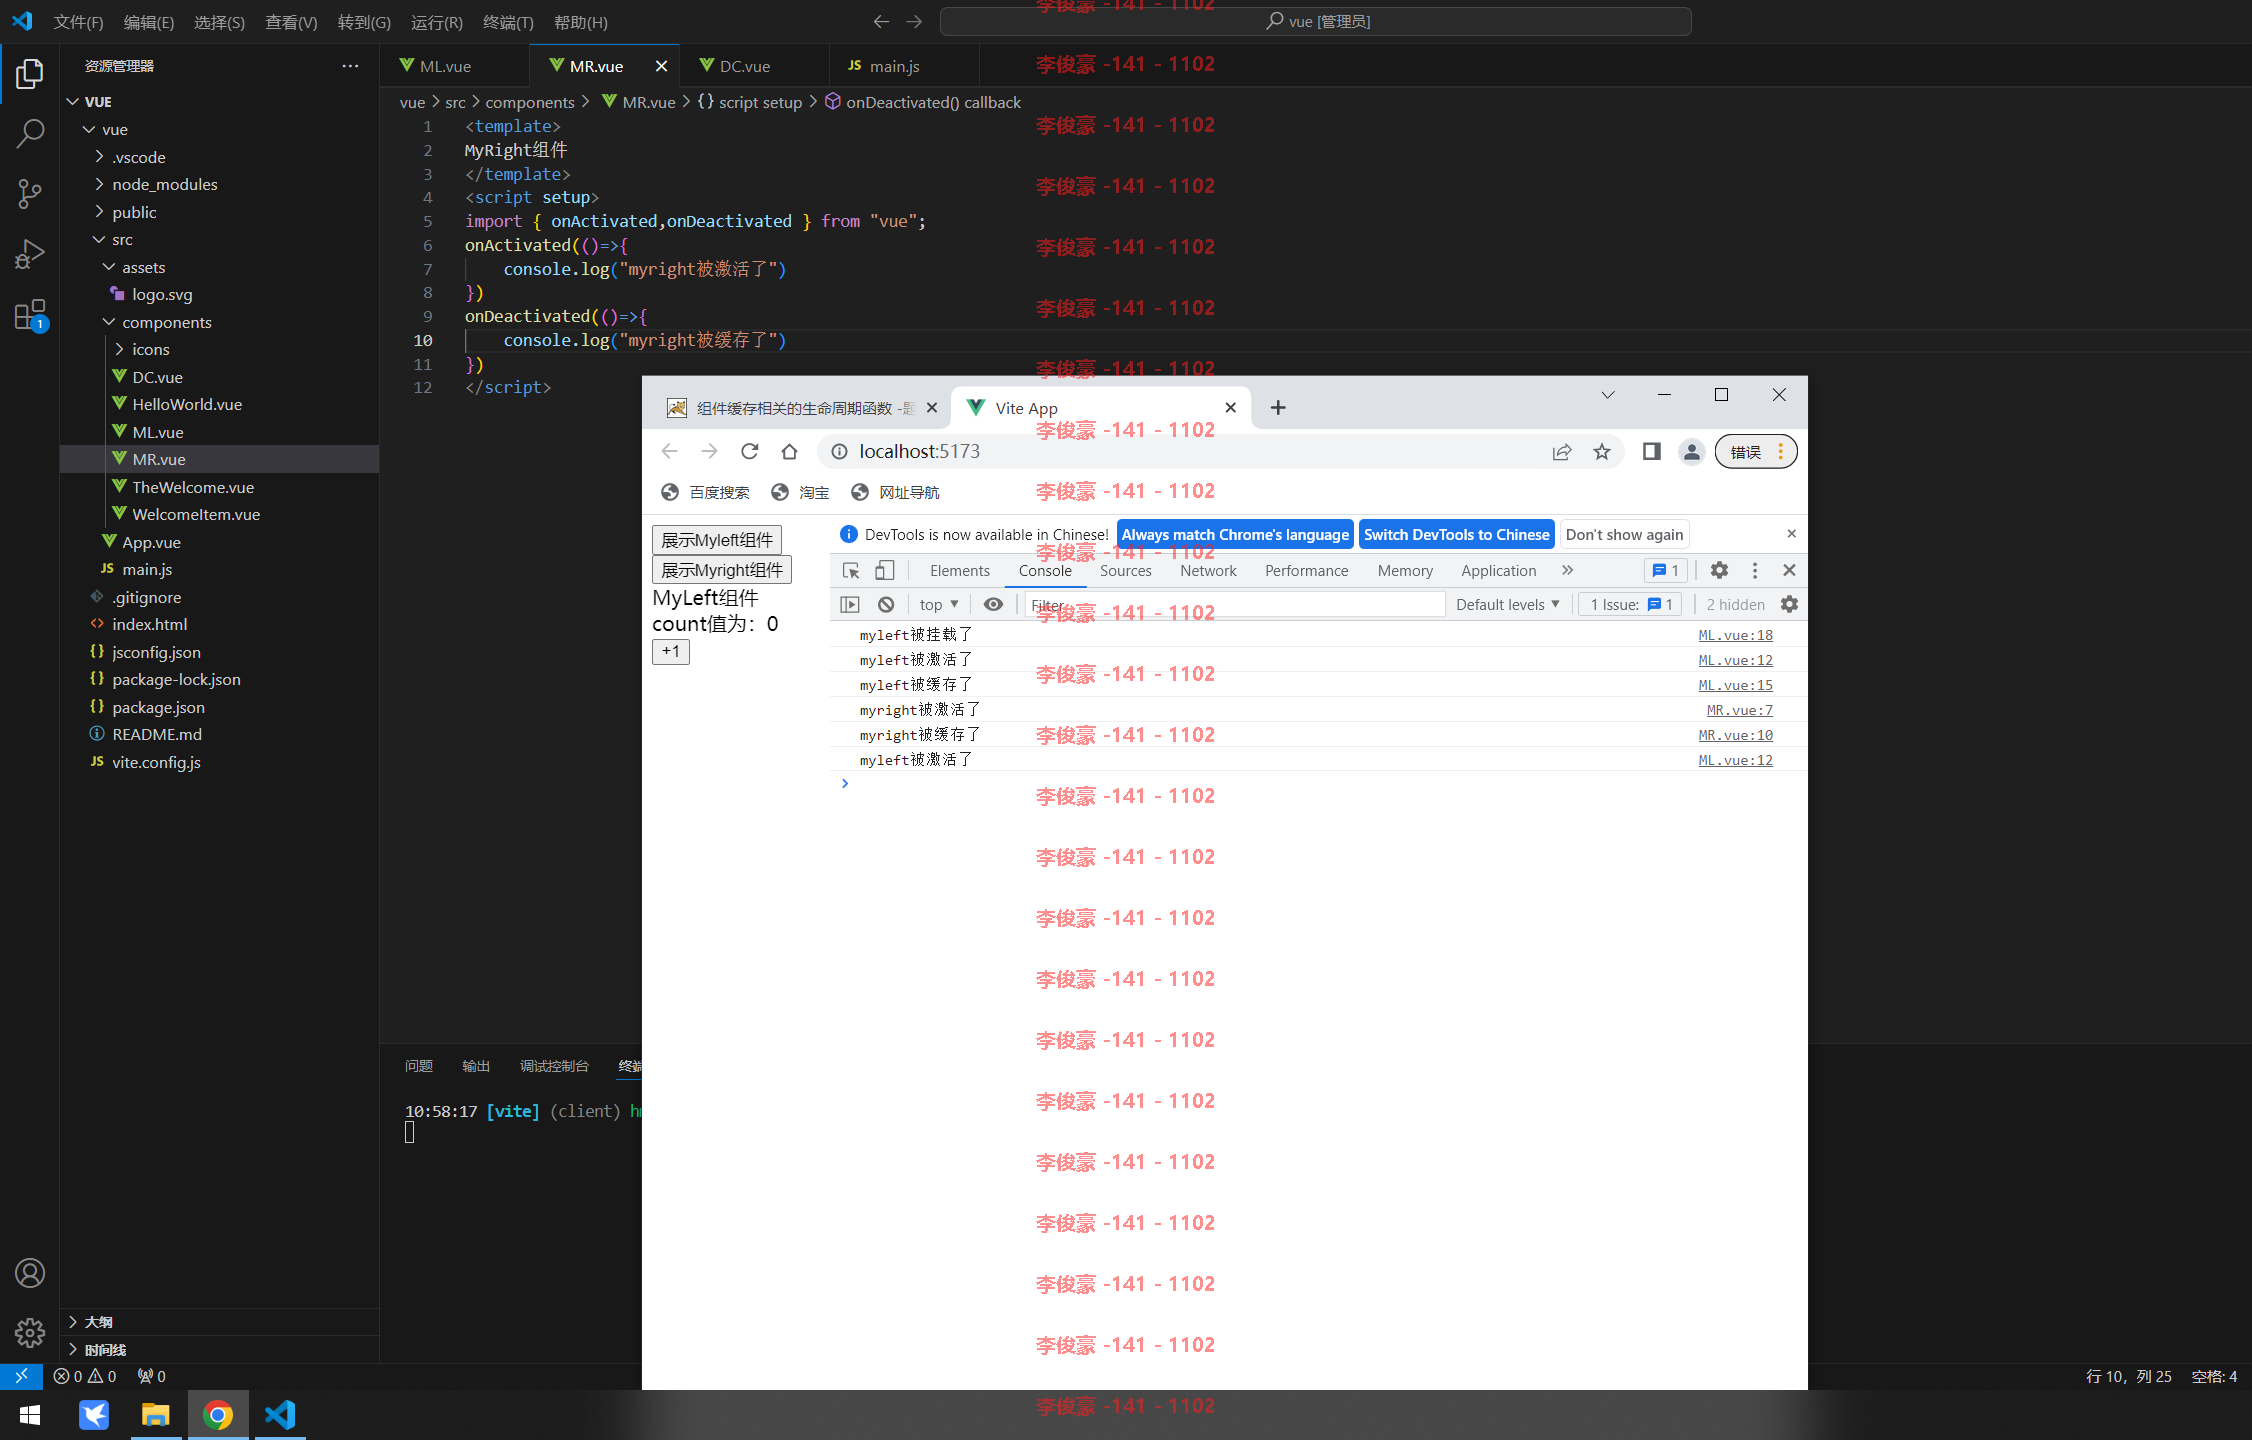Viewport: 2252px width, 1440px height.
Task: Open the Search view in activity bar
Action: pyautogui.click(x=30, y=134)
